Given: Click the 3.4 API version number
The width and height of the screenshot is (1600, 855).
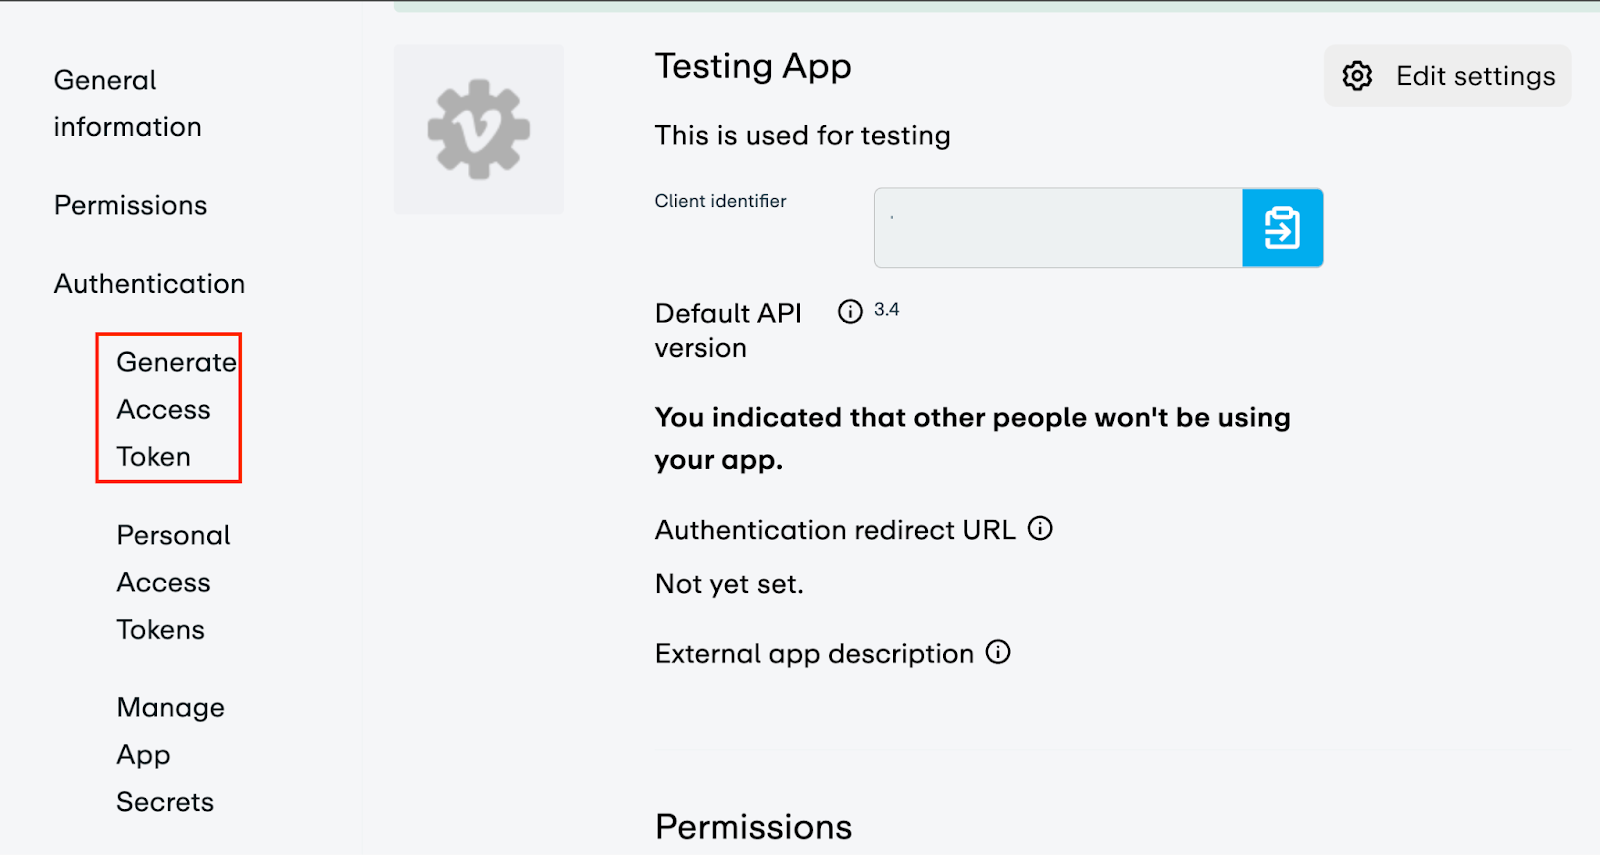Looking at the screenshot, I should pos(886,310).
